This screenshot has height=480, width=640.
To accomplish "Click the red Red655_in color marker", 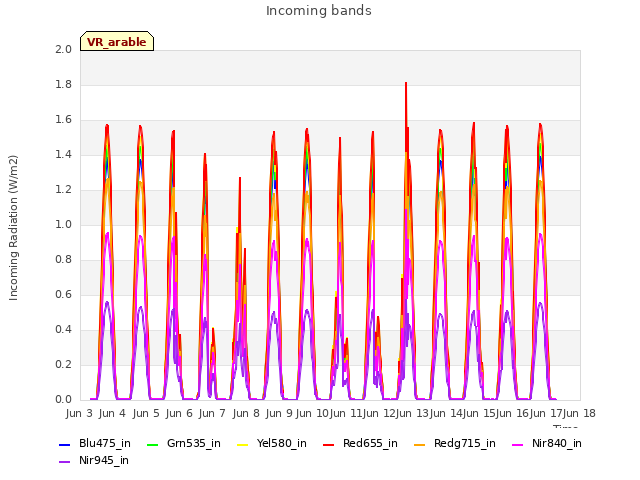I will point(329,444).
